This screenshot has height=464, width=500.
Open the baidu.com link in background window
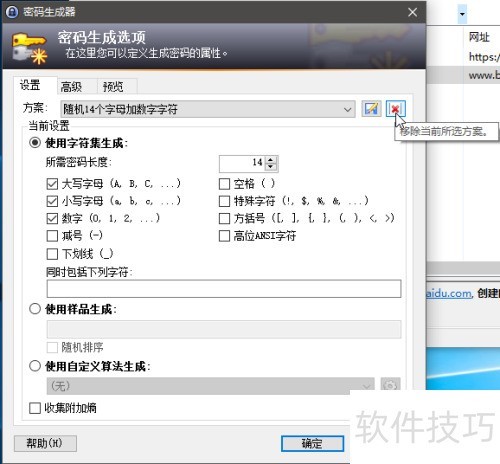point(449,293)
